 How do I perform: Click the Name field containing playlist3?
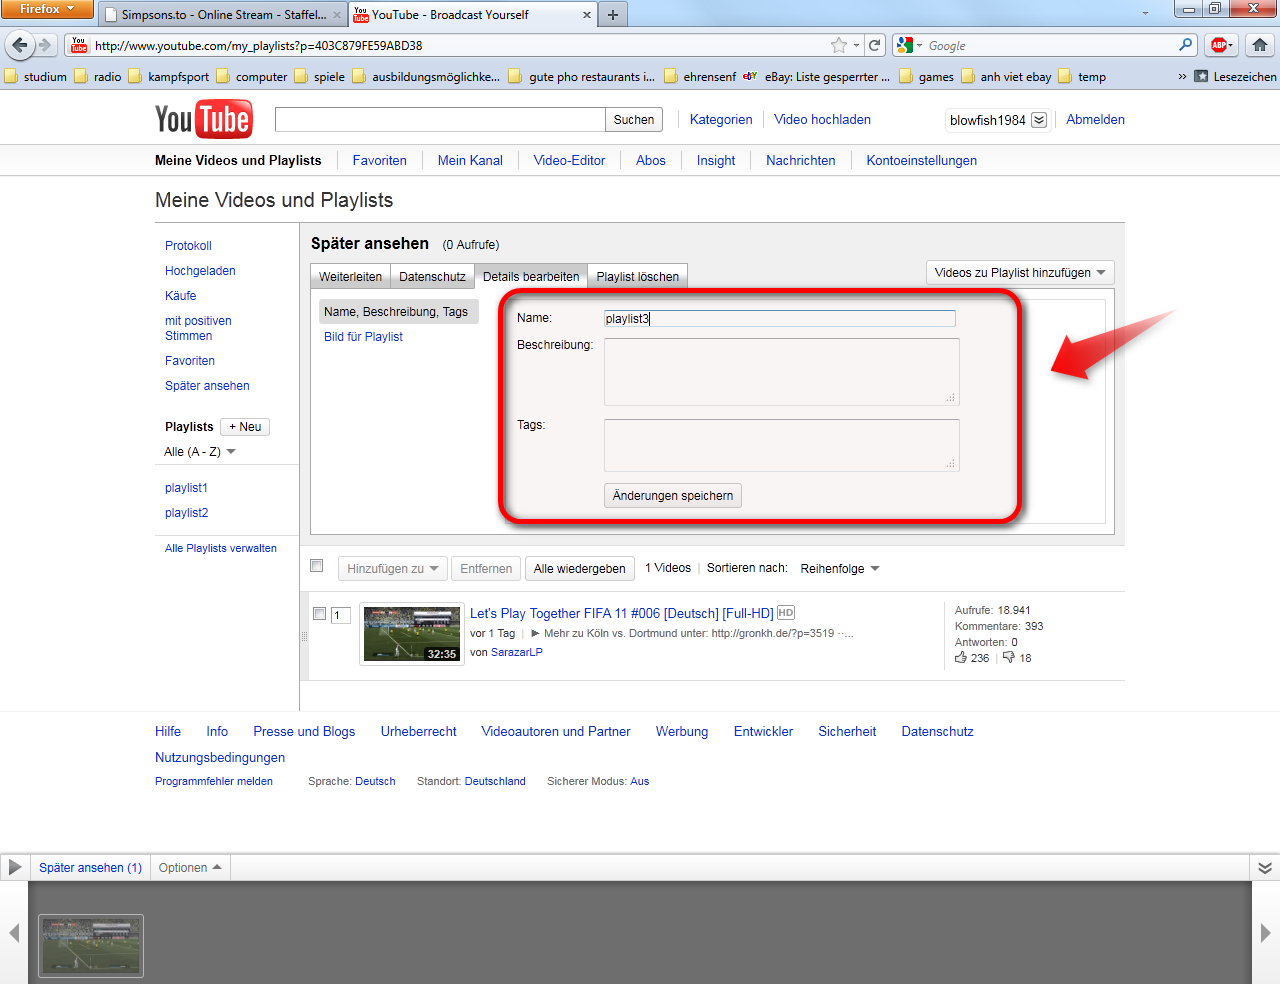pos(779,318)
